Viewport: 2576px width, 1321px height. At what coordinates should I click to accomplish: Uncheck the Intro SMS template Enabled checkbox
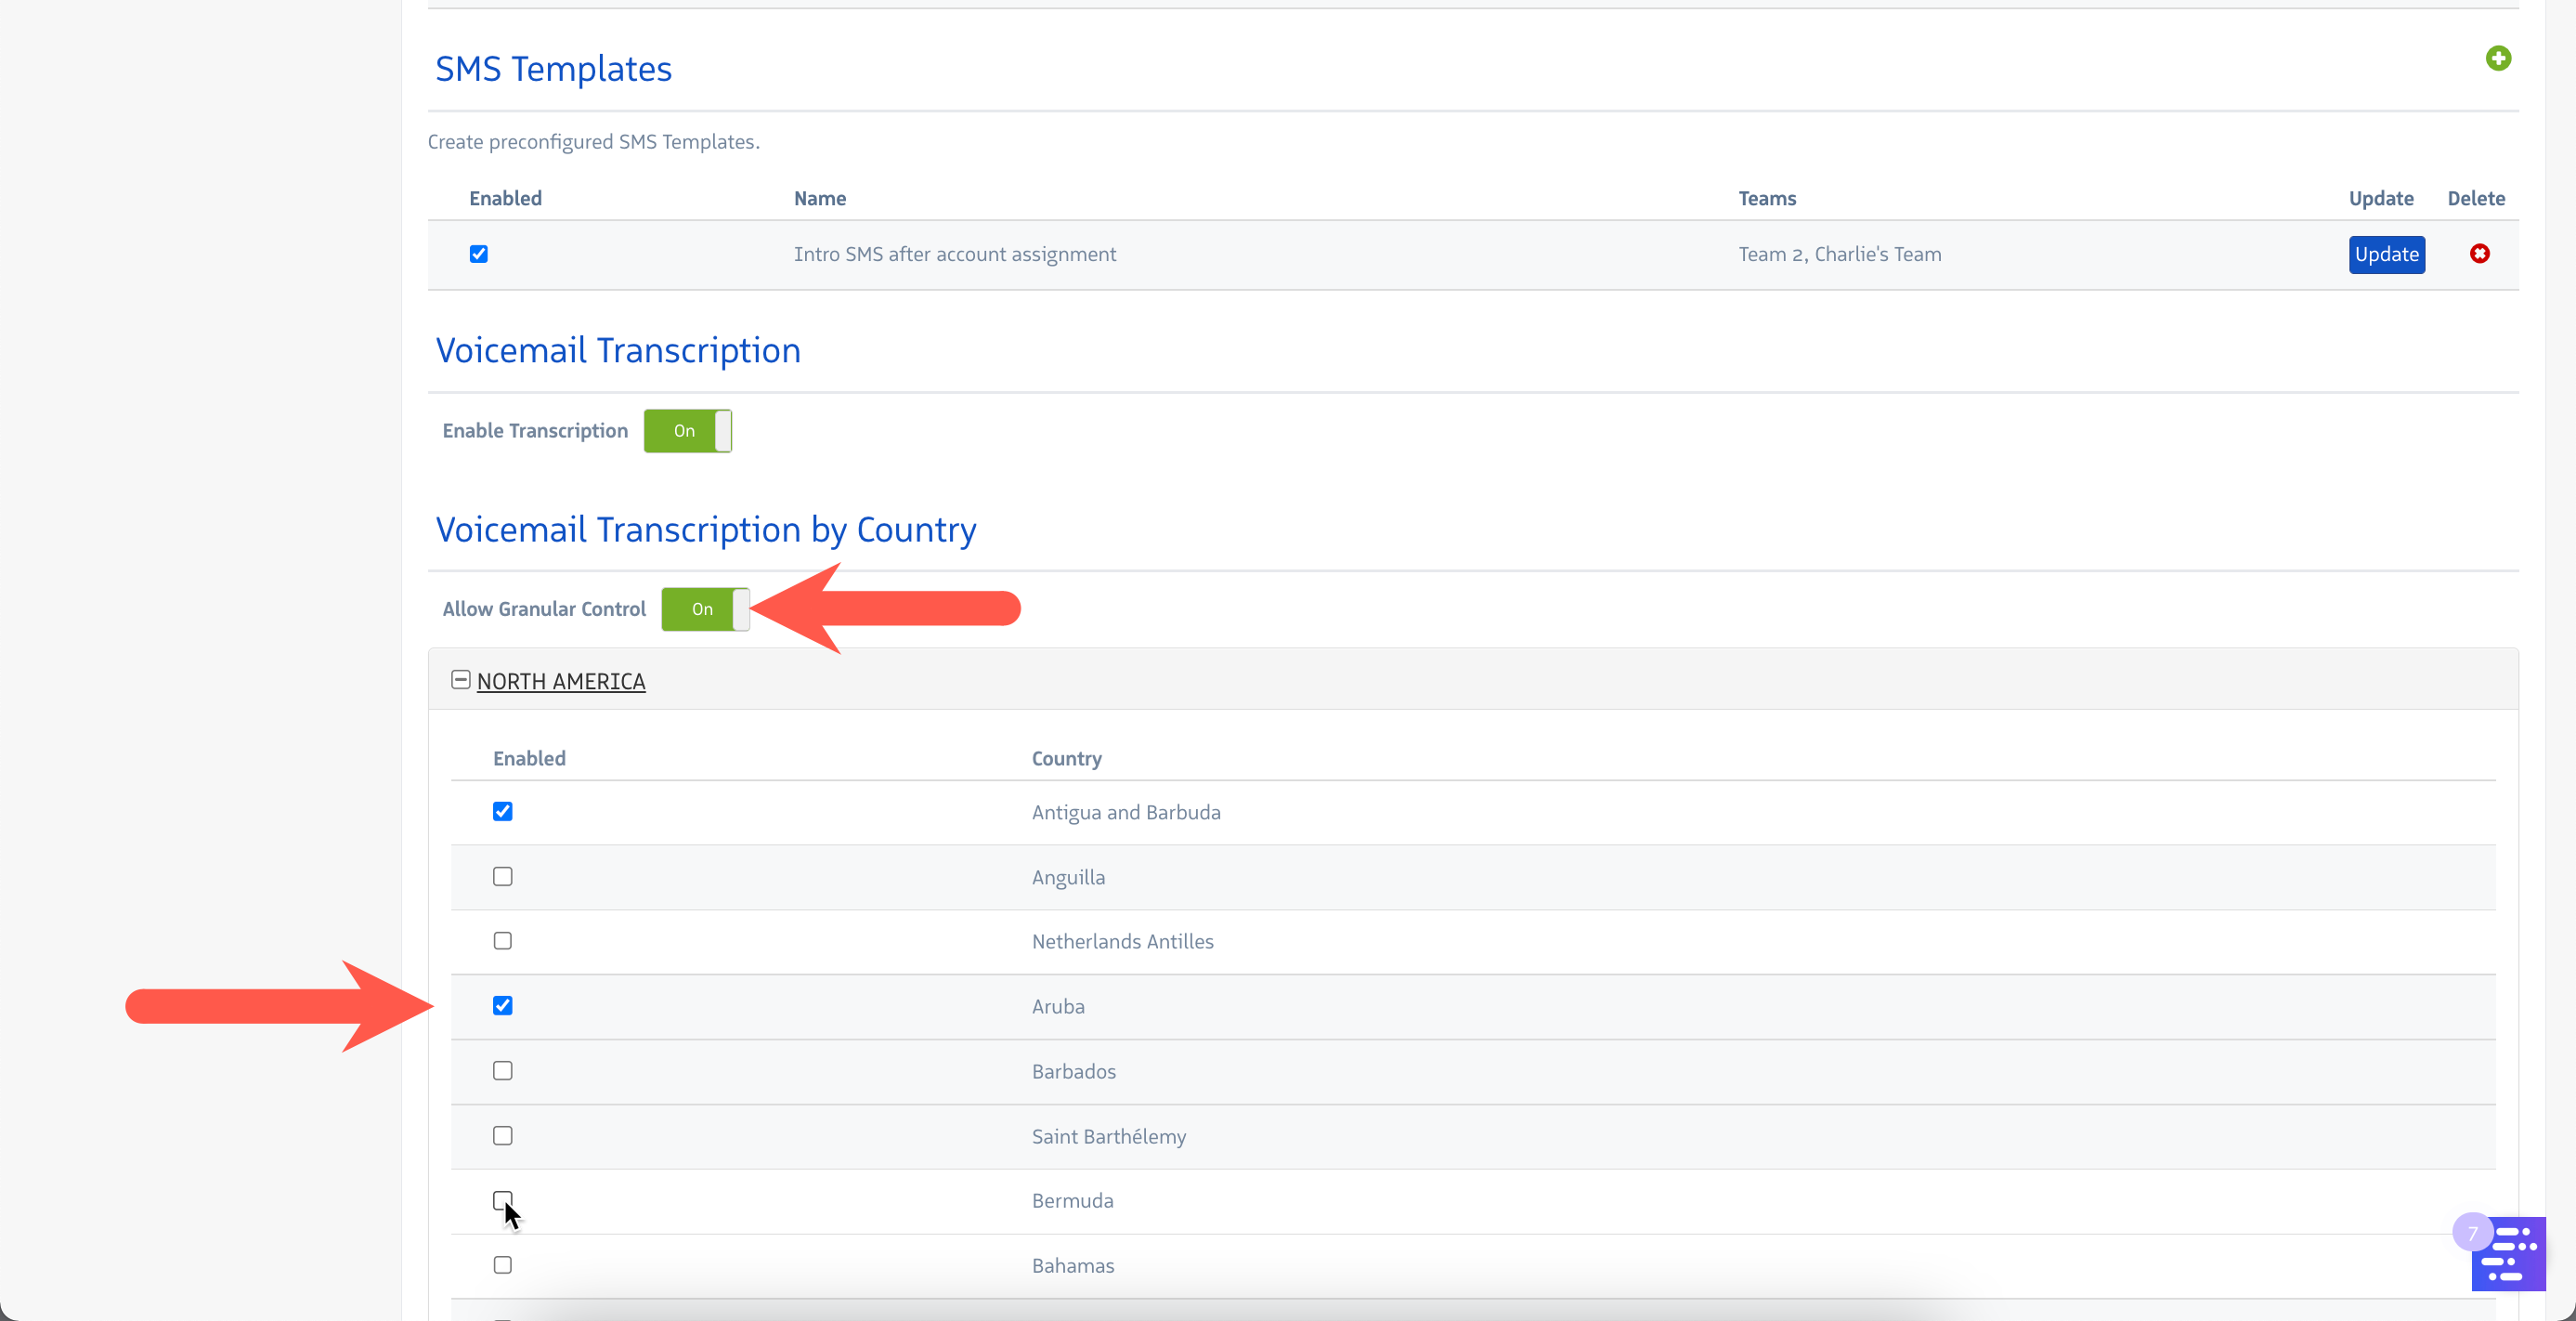click(x=479, y=254)
